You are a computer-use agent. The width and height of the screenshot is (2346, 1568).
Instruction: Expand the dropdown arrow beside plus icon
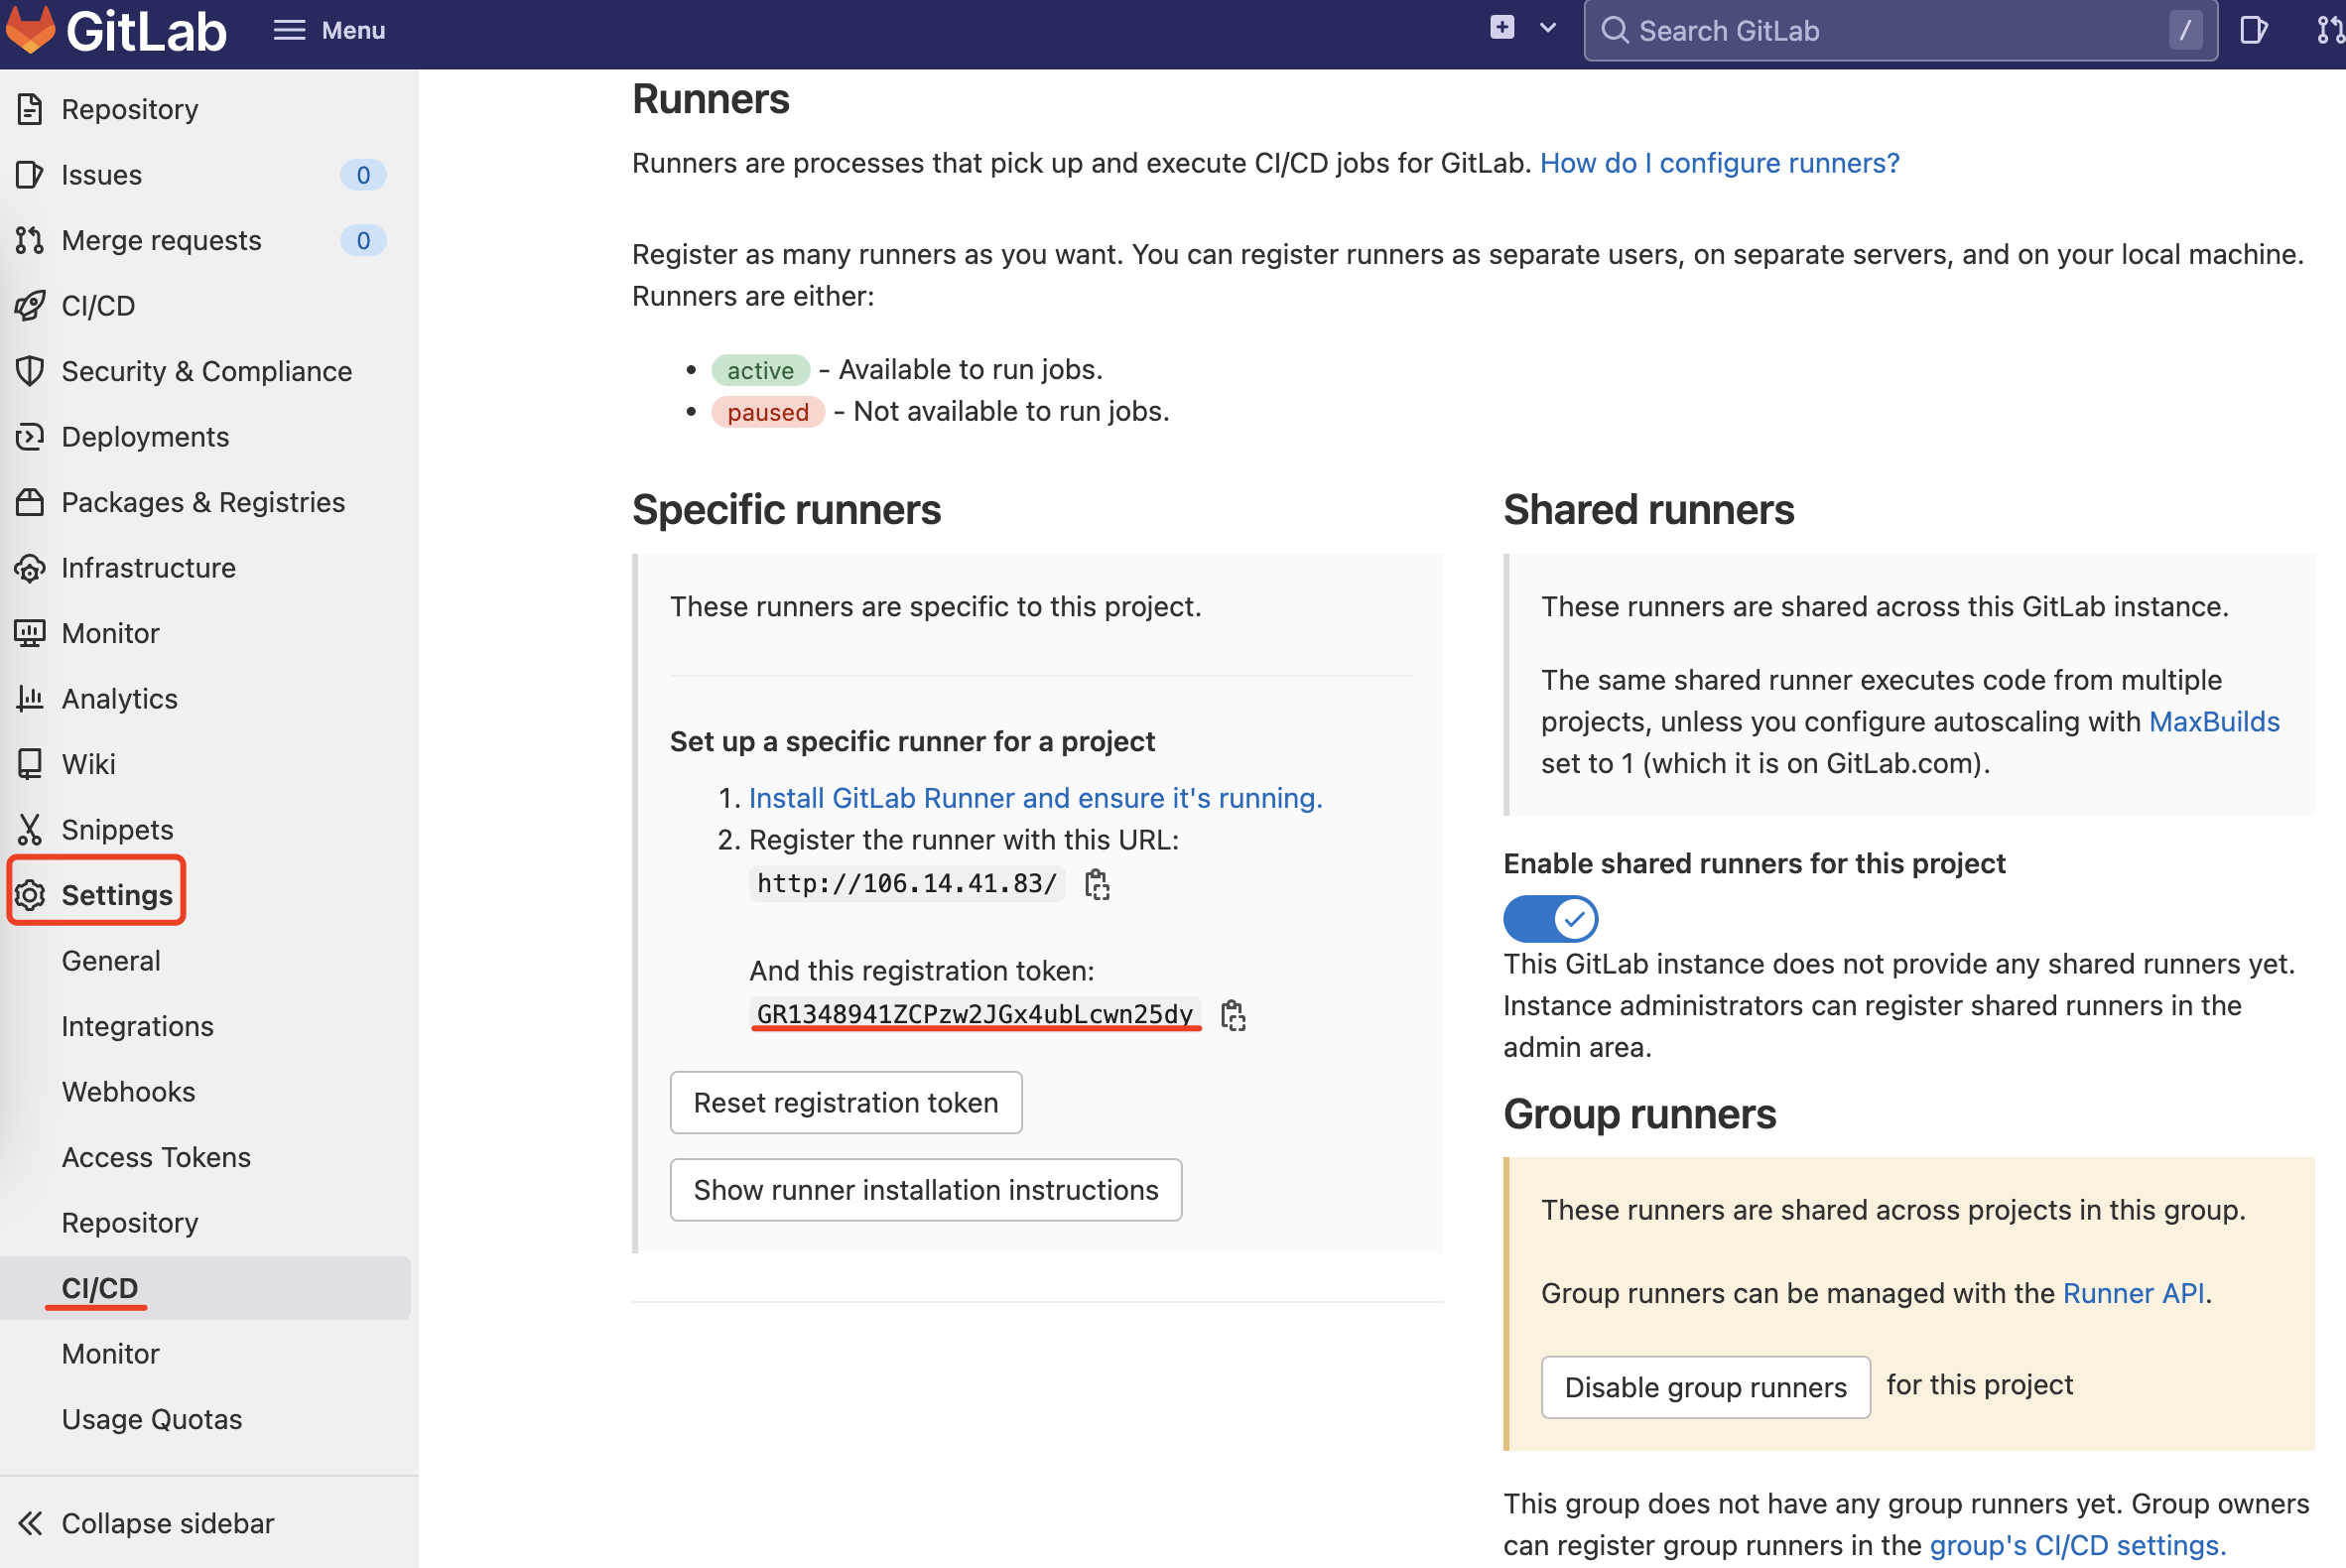(1548, 28)
